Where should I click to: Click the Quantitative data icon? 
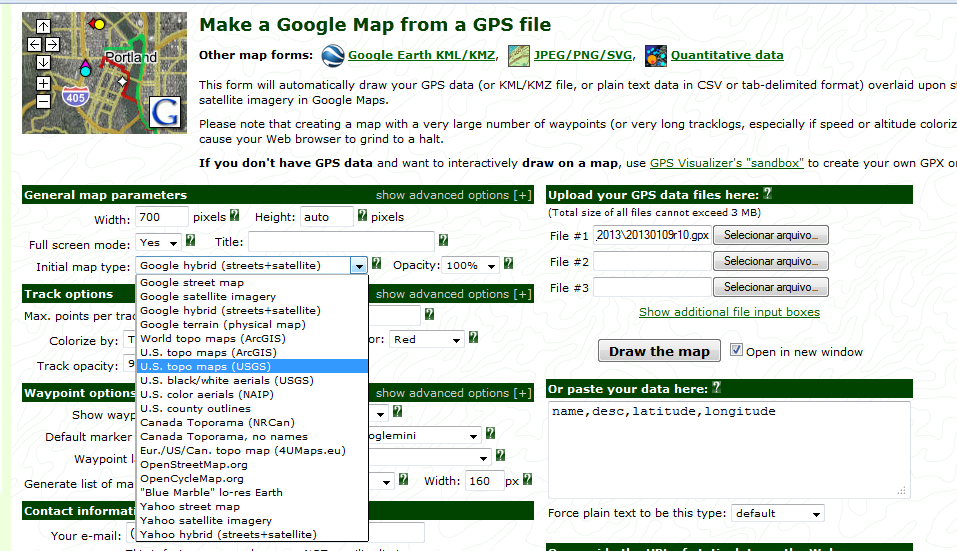coord(655,55)
